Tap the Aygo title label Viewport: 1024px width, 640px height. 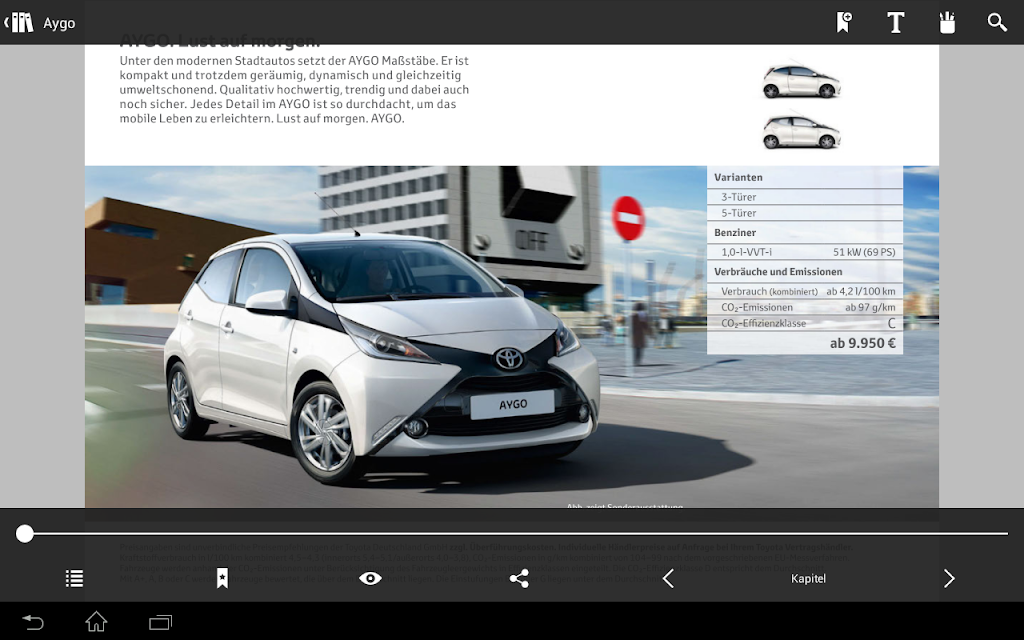[59, 23]
